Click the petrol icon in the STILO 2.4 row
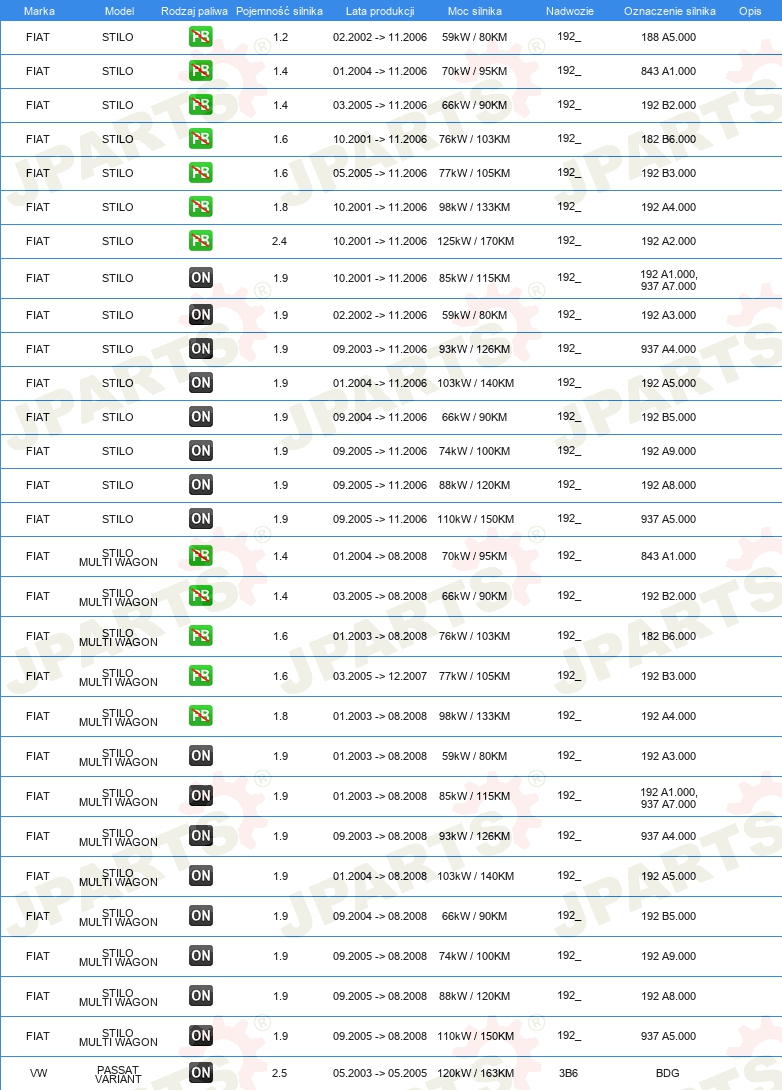This screenshot has height=1090, width=782. [x=200, y=241]
